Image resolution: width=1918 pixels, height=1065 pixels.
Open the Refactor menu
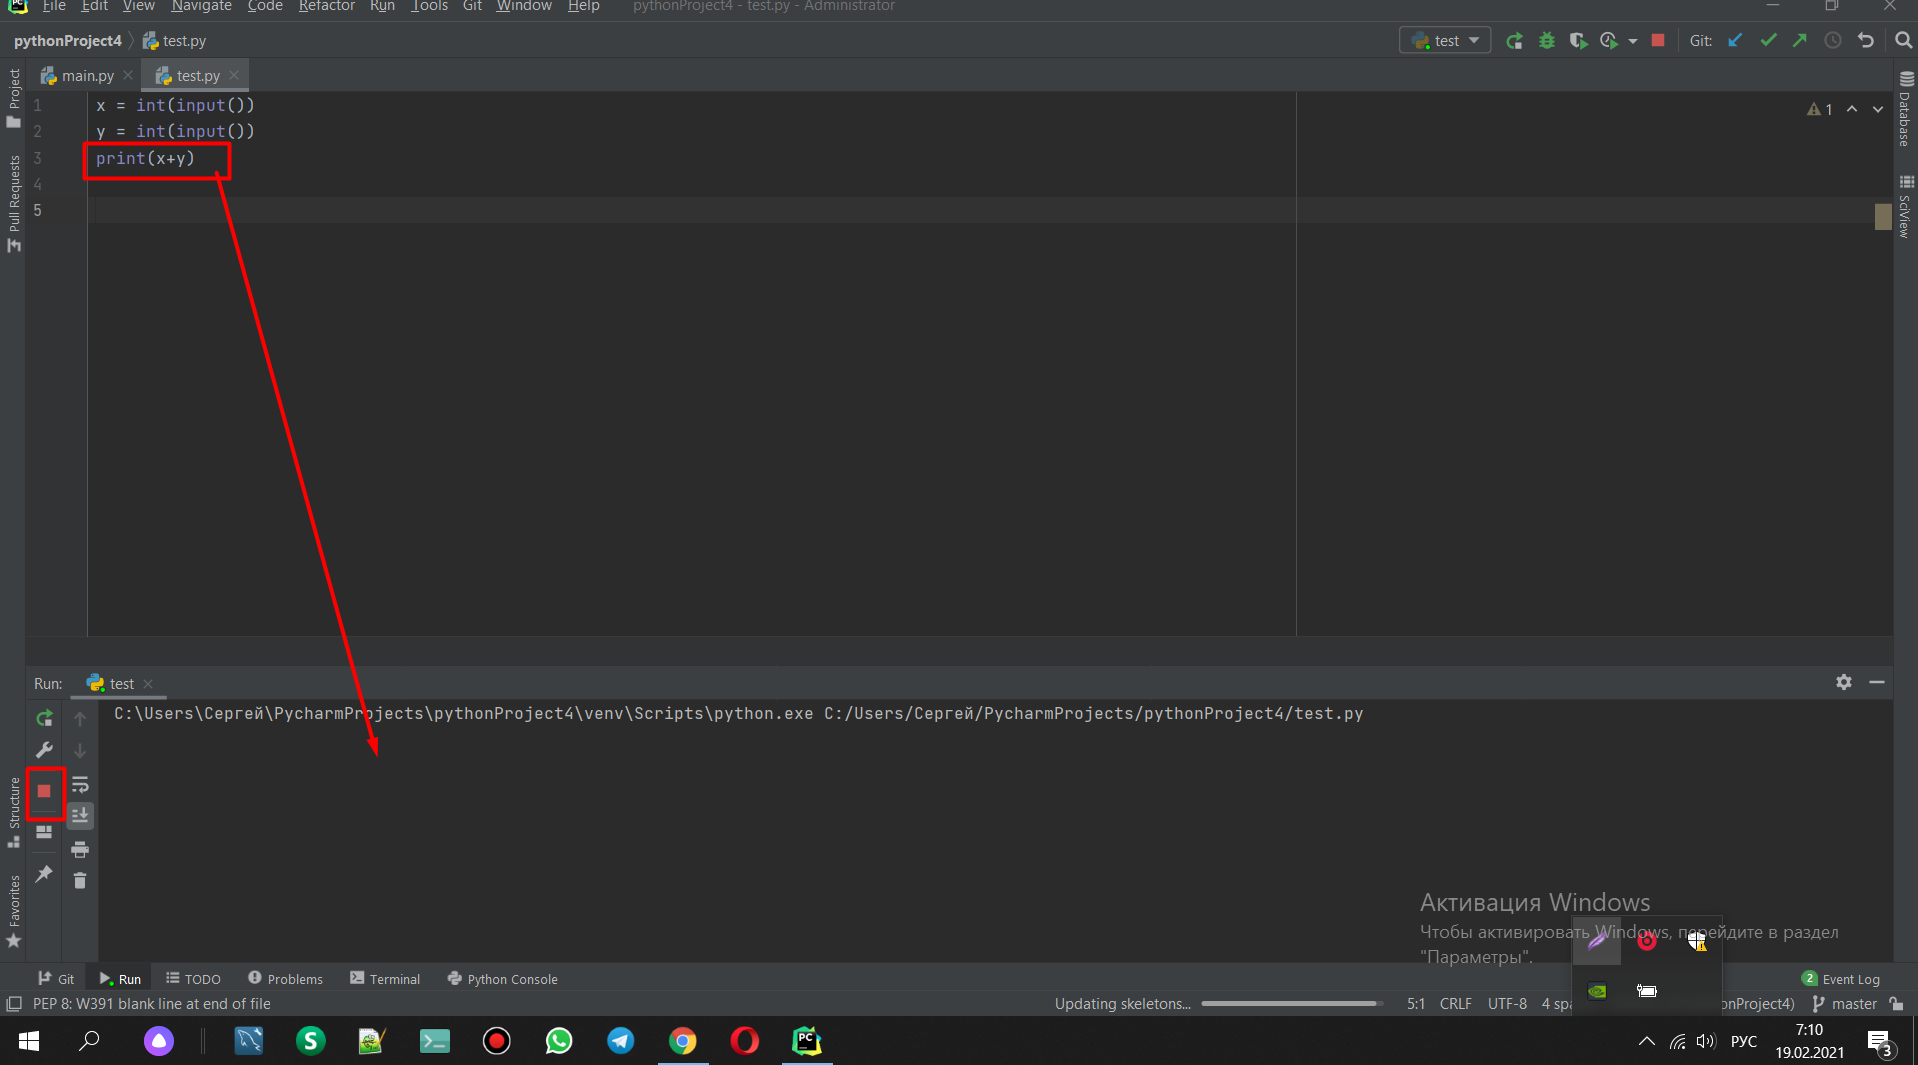[326, 6]
